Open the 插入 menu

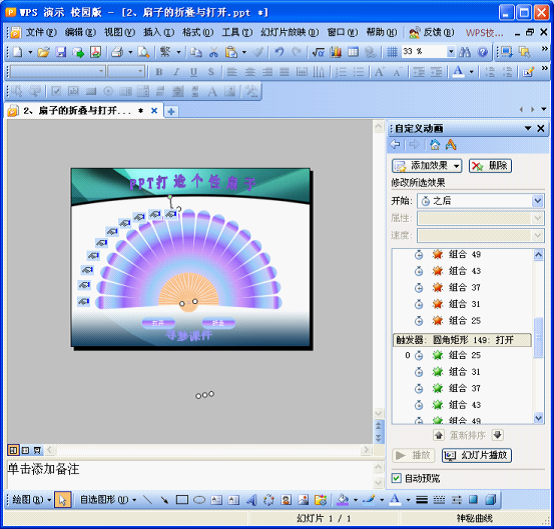tap(159, 33)
